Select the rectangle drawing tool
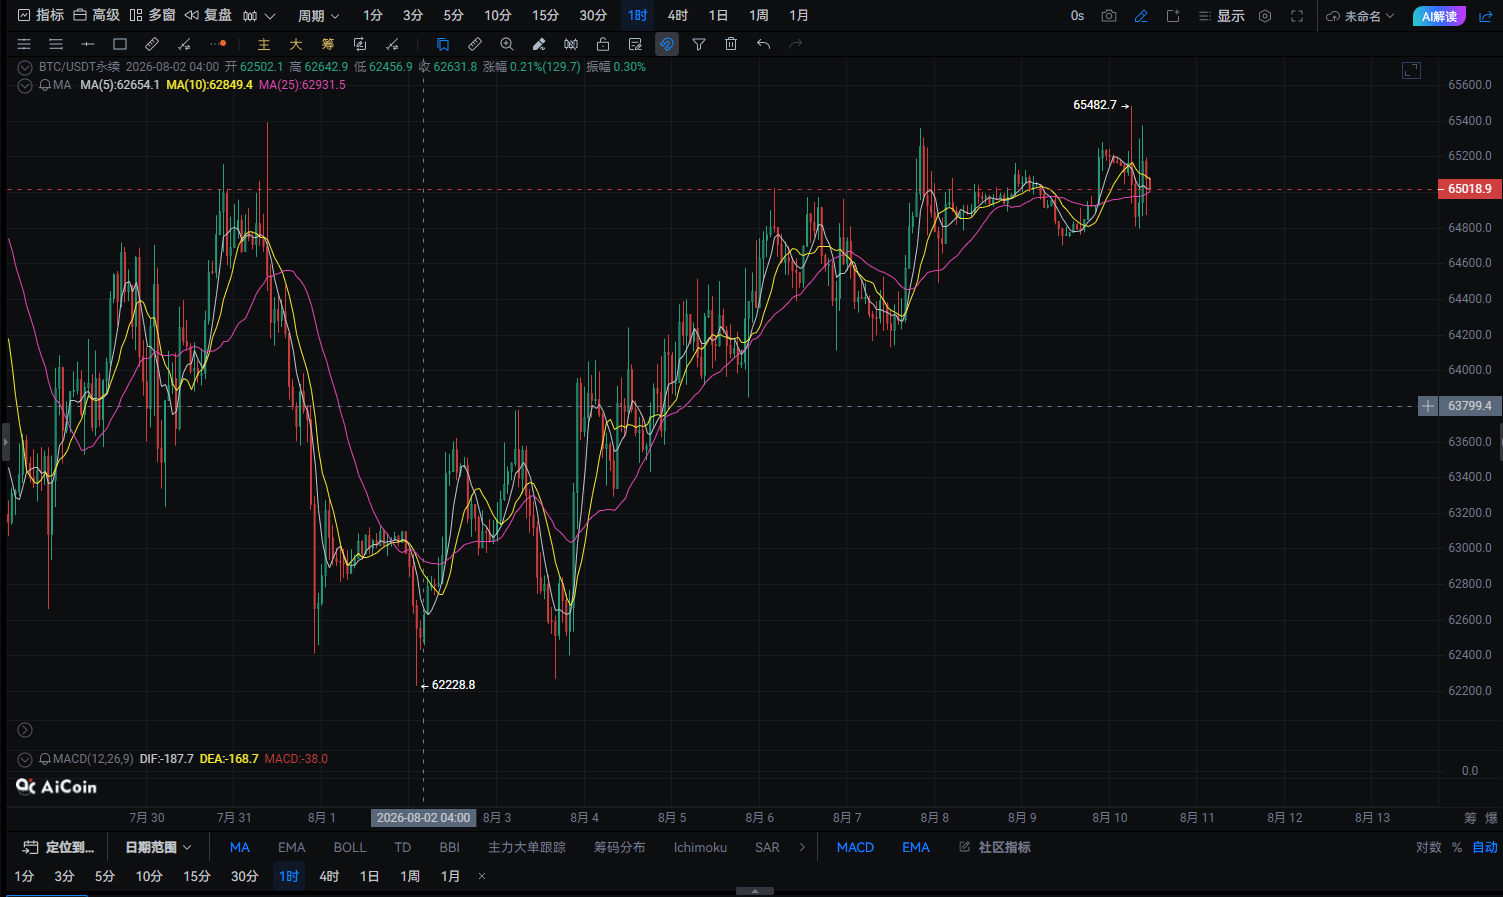The height and width of the screenshot is (897, 1503). click(120, 44)
